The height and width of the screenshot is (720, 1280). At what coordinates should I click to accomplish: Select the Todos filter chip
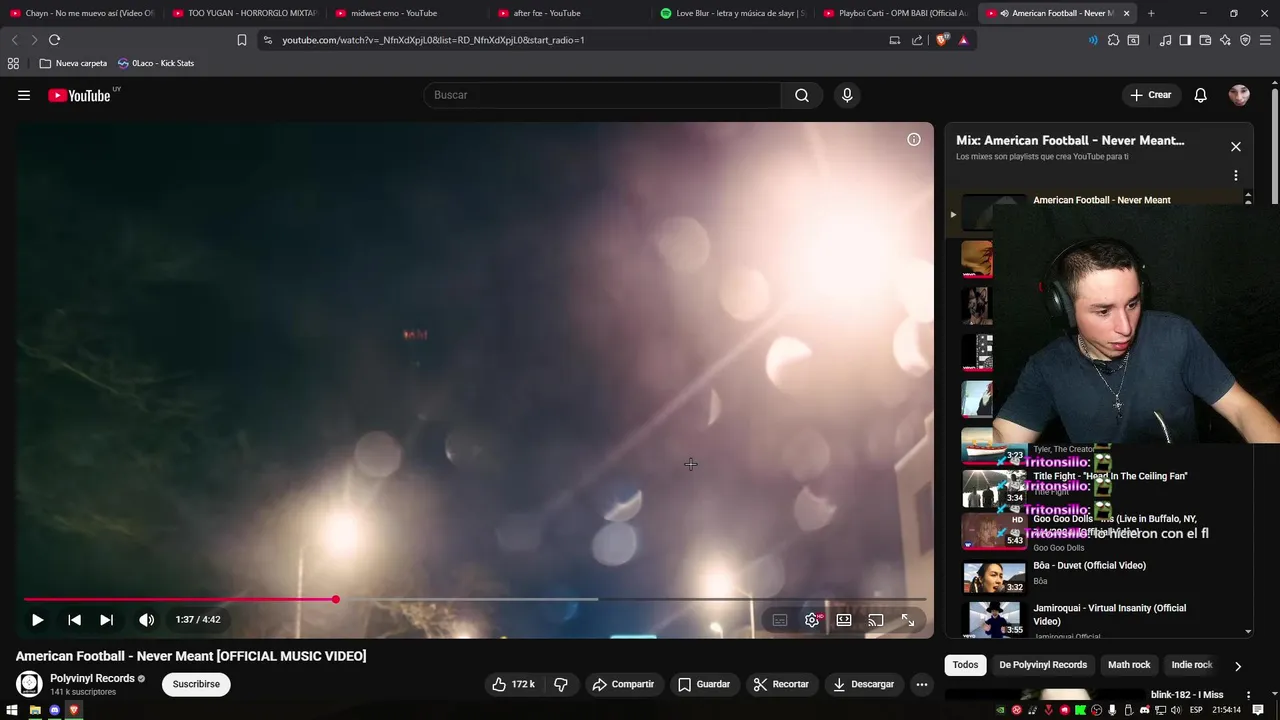965,665
